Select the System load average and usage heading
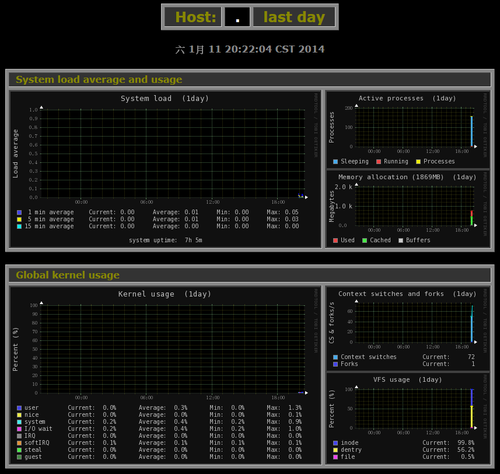 99,80
